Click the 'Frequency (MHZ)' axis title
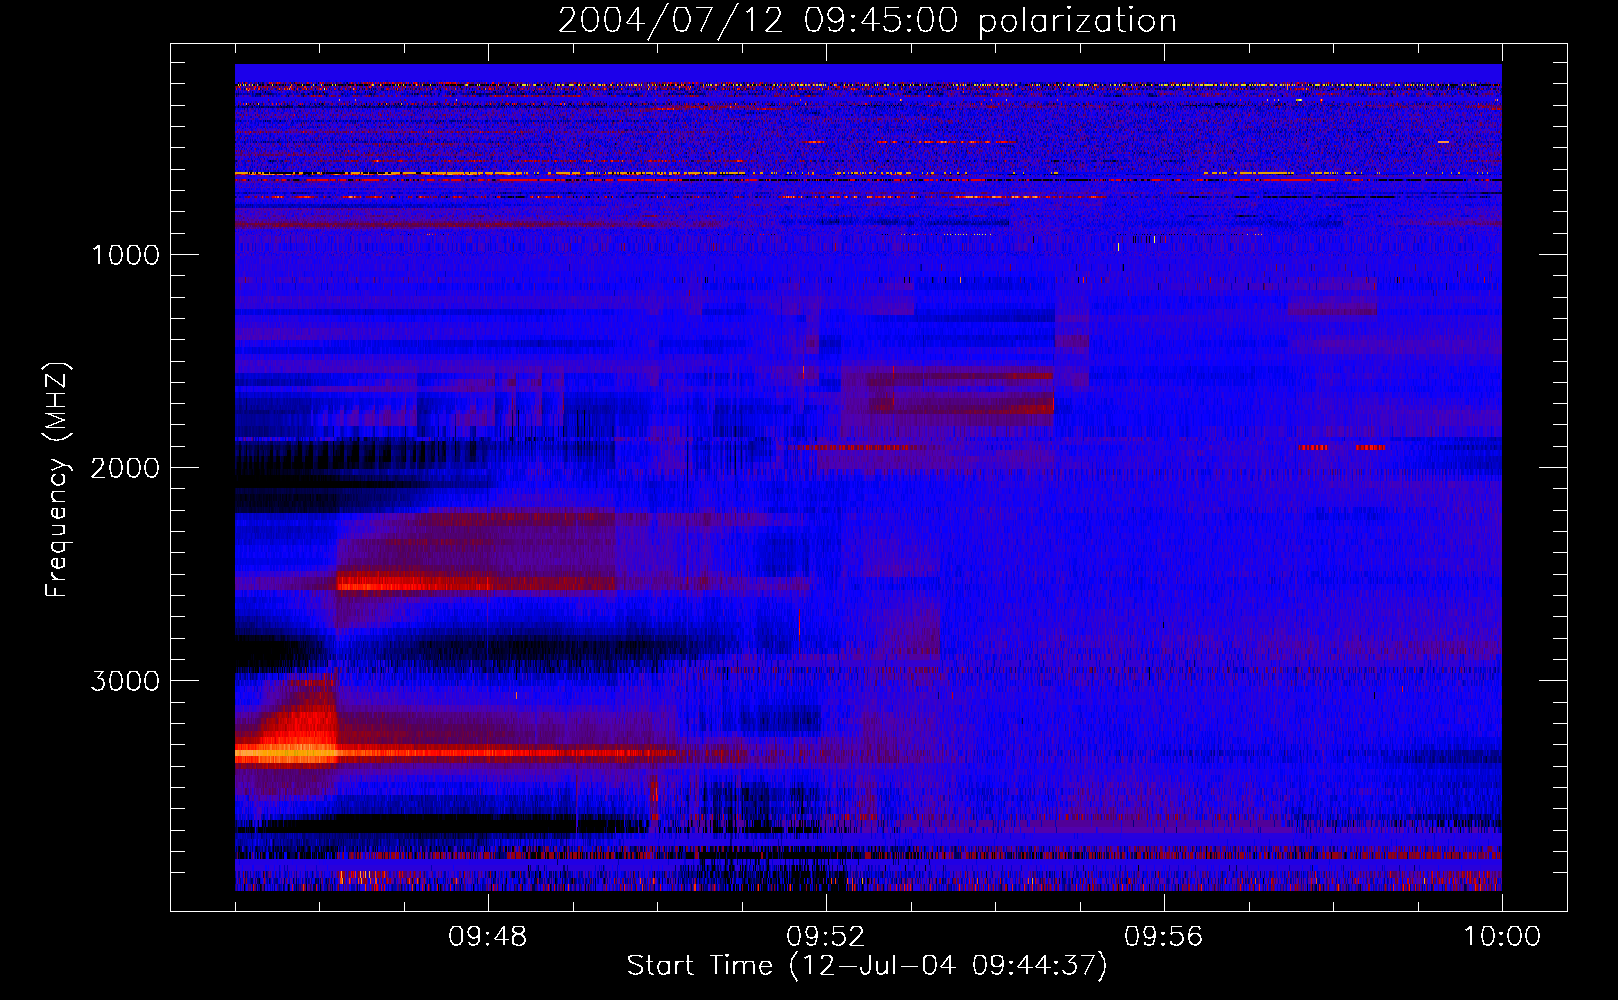 [58, 479]
